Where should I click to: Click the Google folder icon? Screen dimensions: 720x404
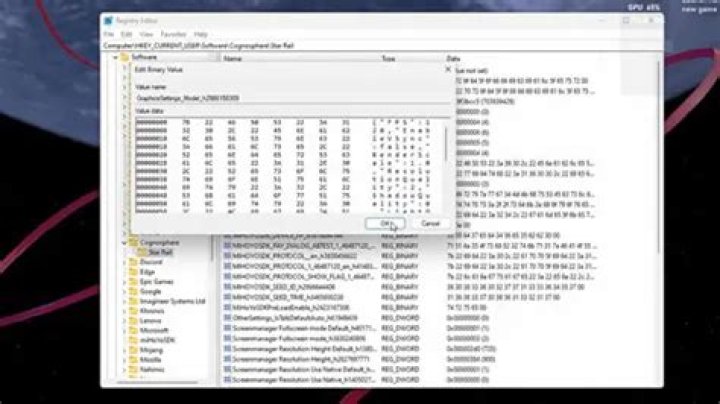click(x=134, y=291)
